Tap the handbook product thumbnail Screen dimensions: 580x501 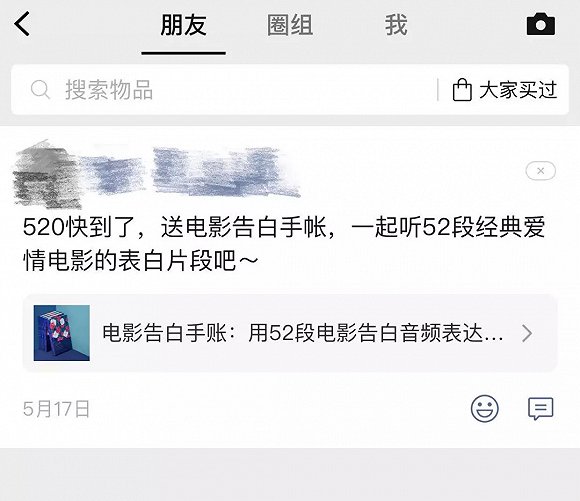tap(61, 333)
